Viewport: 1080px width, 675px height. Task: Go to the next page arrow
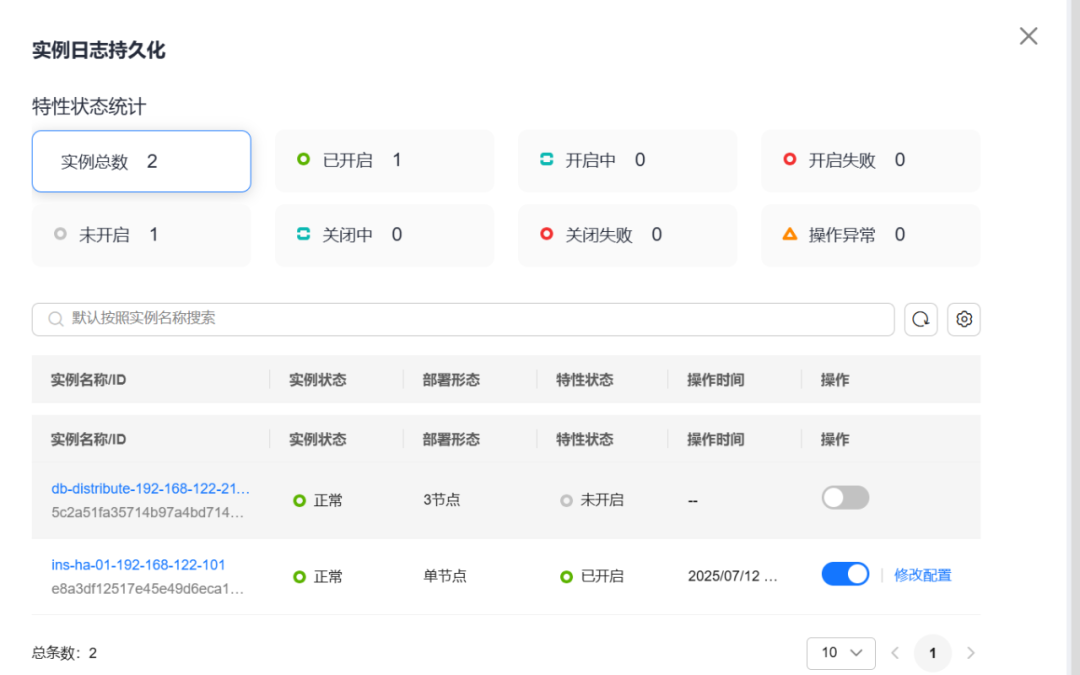click(970, 653)
